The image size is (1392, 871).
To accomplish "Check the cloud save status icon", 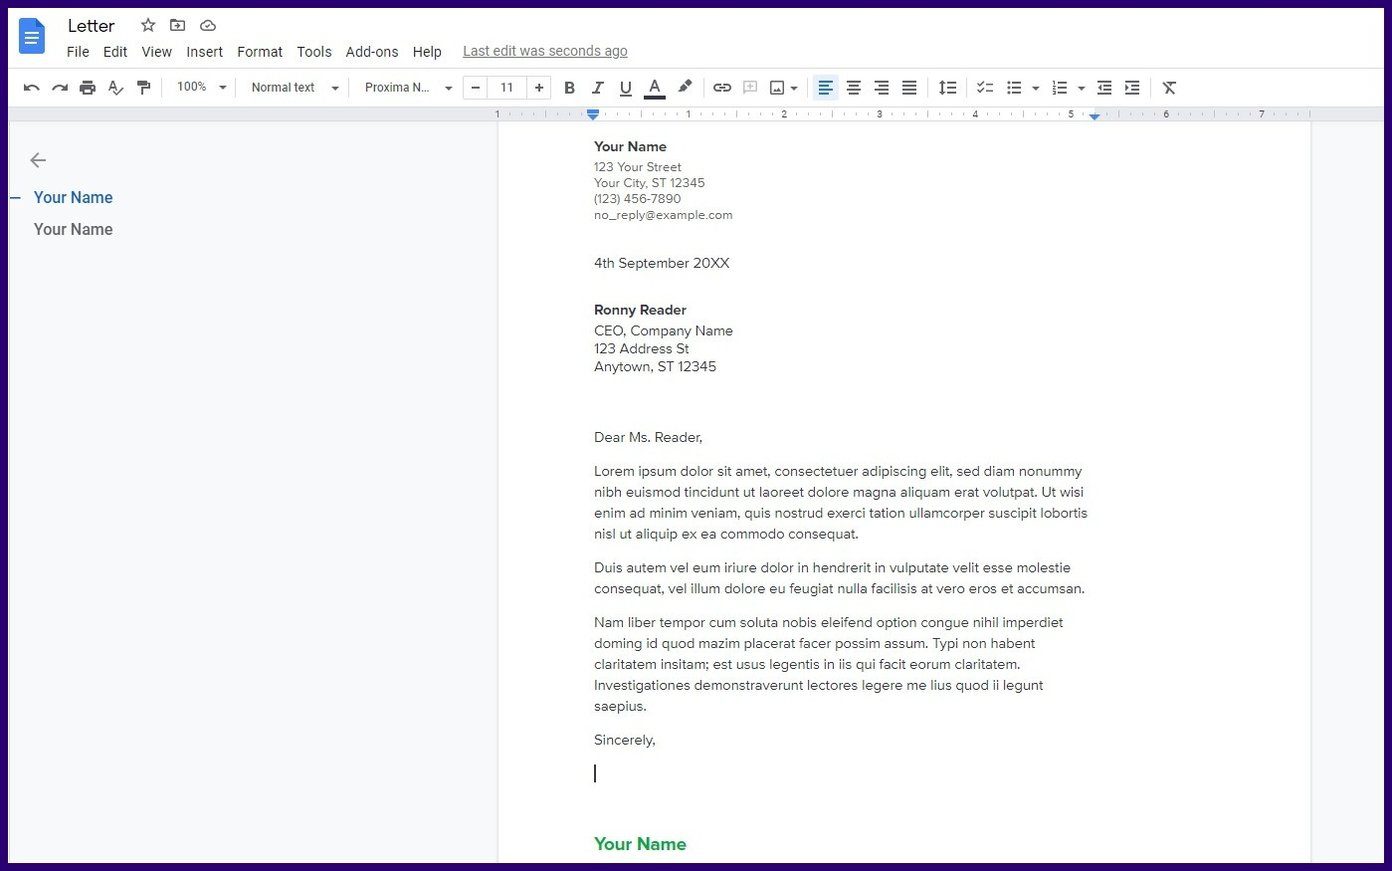I will coord(208,25).
